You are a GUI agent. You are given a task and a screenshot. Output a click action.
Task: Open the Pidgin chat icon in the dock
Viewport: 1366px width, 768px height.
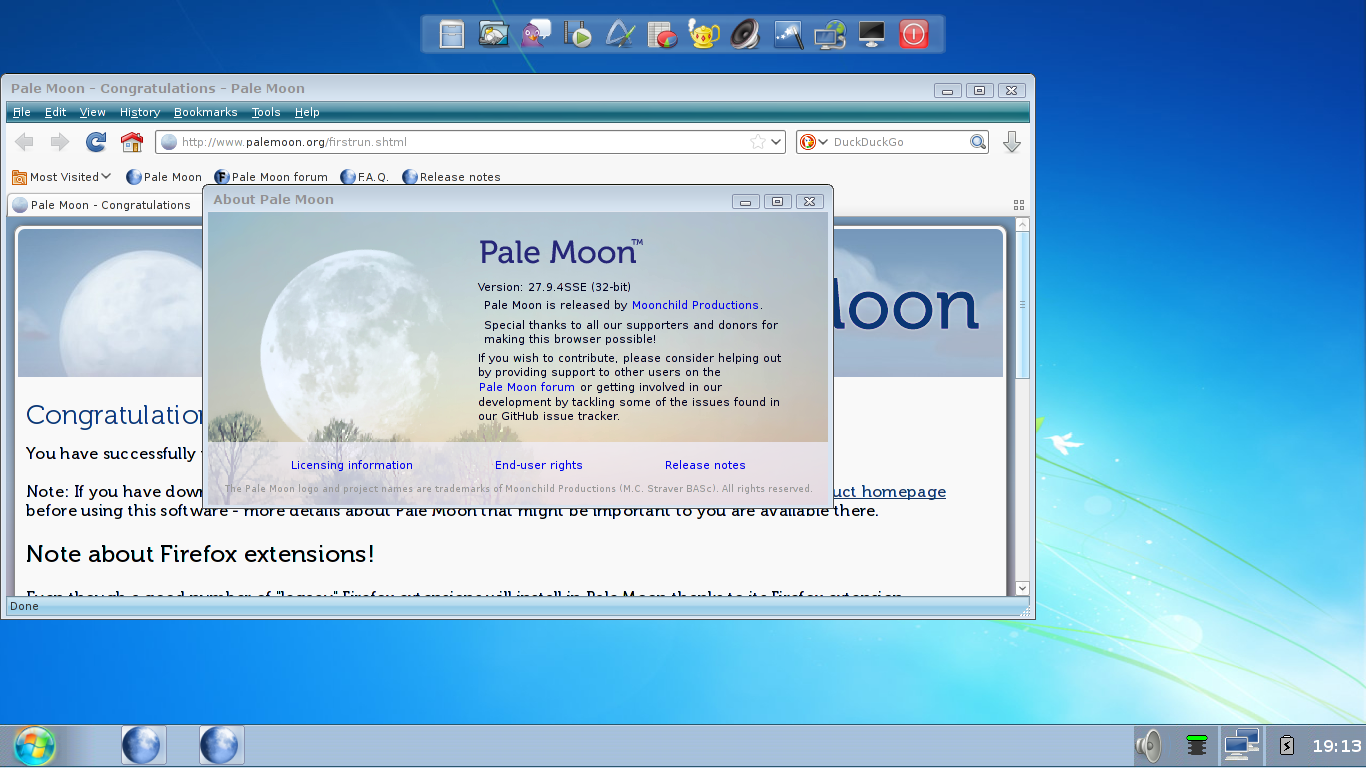pyautogui.click(x=536, y=35)
